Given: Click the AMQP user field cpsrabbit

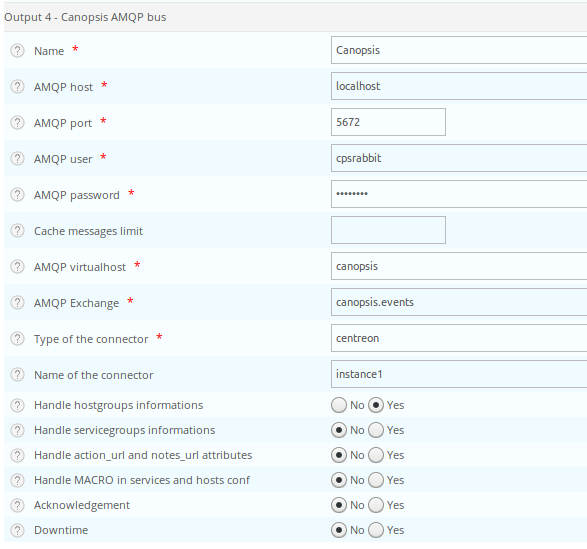Looking at the screenshot, I should tap(459, 158).
